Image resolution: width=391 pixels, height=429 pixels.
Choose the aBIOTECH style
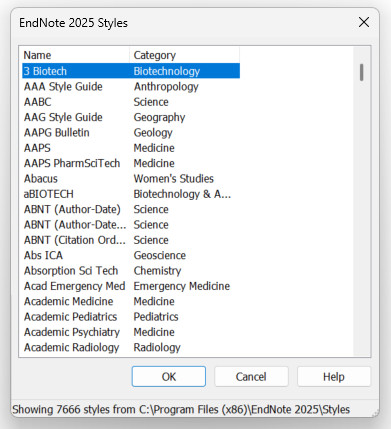pos(131,194)
